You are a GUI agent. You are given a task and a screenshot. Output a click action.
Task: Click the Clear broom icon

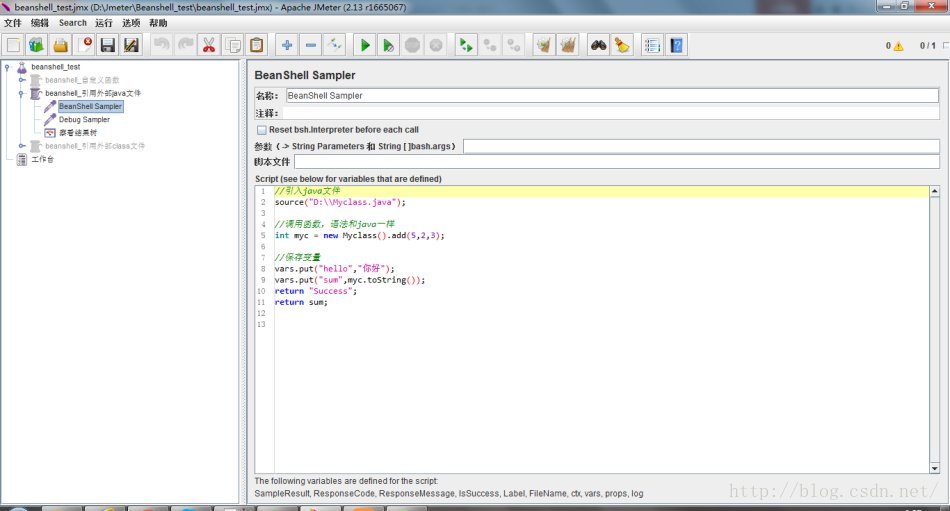point(544,45)
